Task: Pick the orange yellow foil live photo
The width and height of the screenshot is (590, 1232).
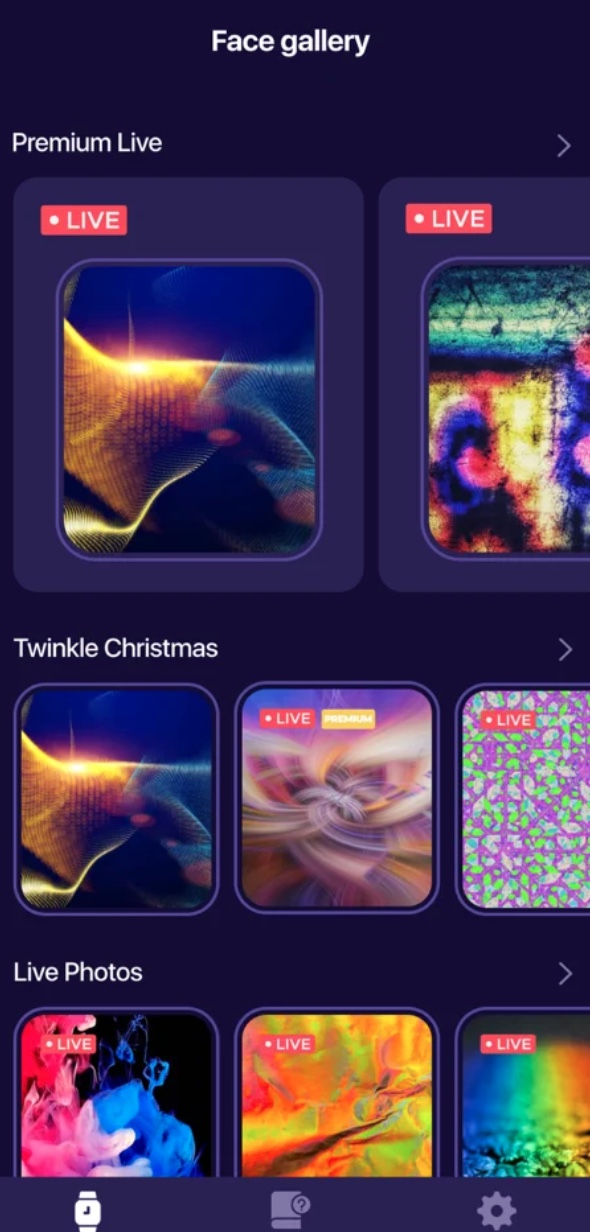Action: point(337,1093)
